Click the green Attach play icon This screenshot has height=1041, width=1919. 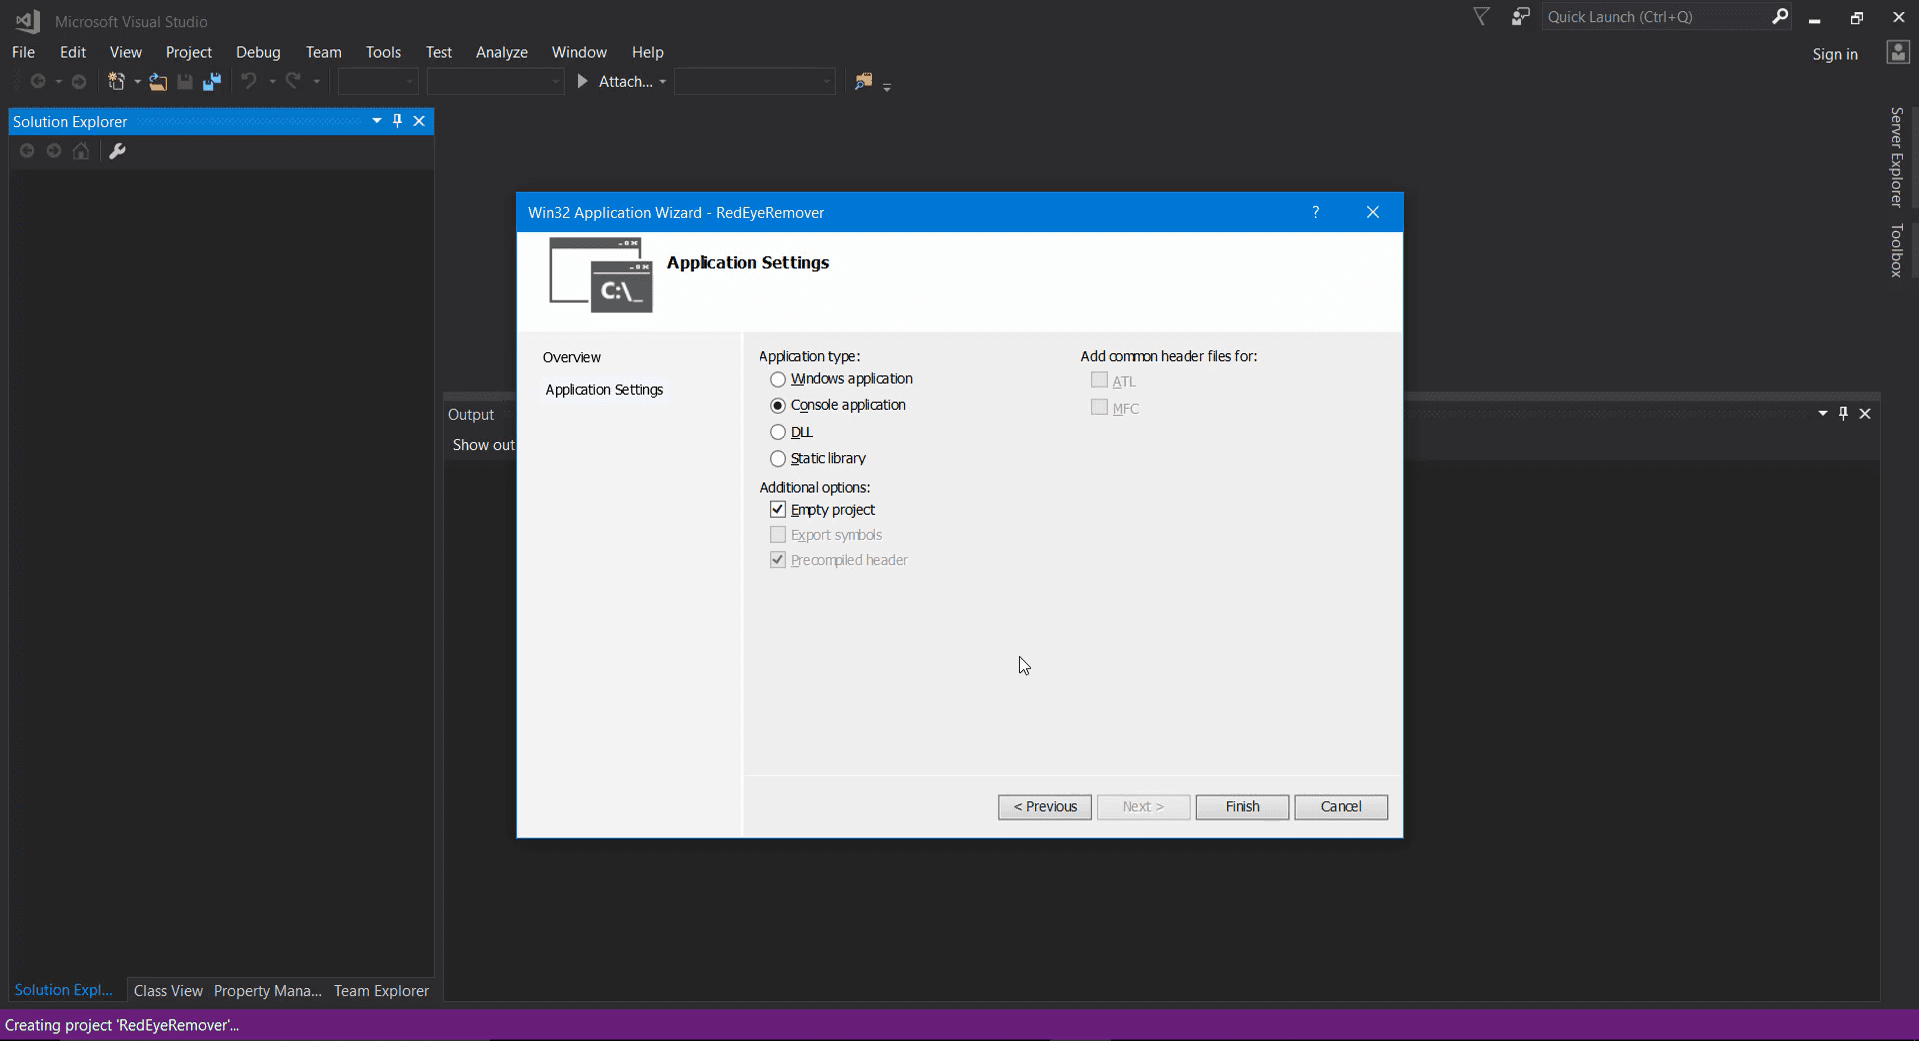[x=583, y=81]
